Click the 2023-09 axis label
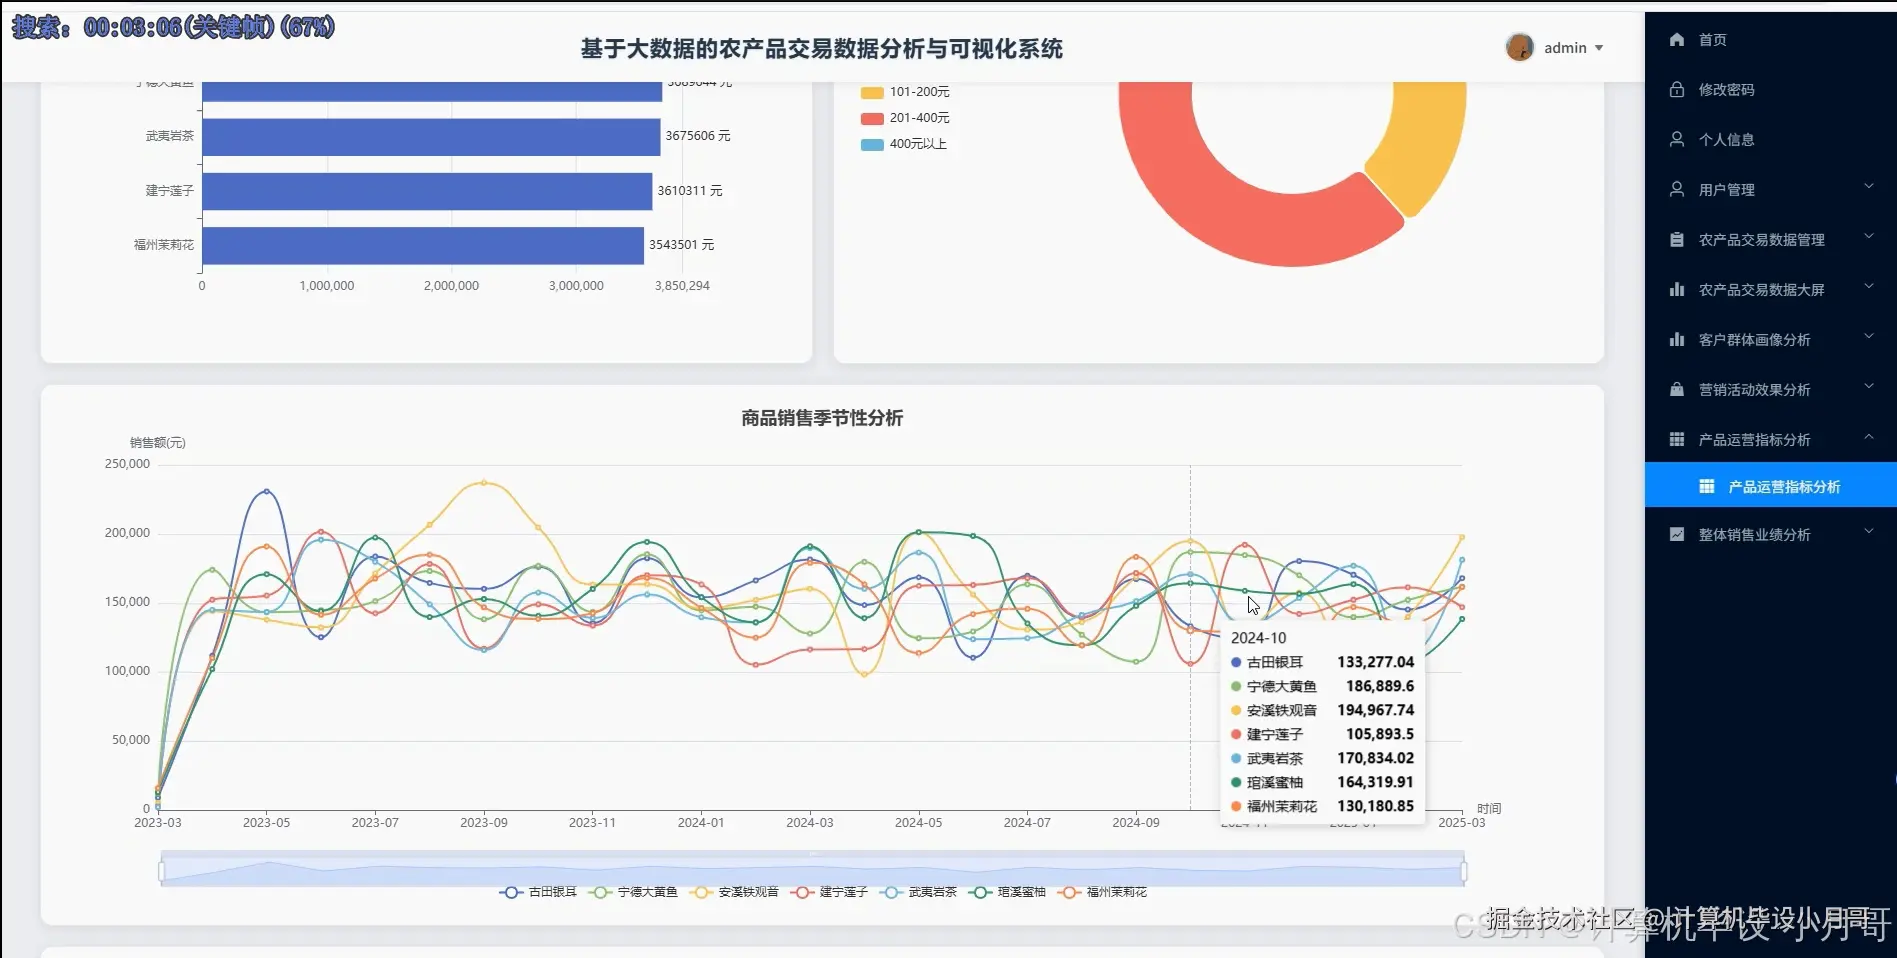This screenshot has height=958, width=1897. (484, 823)
